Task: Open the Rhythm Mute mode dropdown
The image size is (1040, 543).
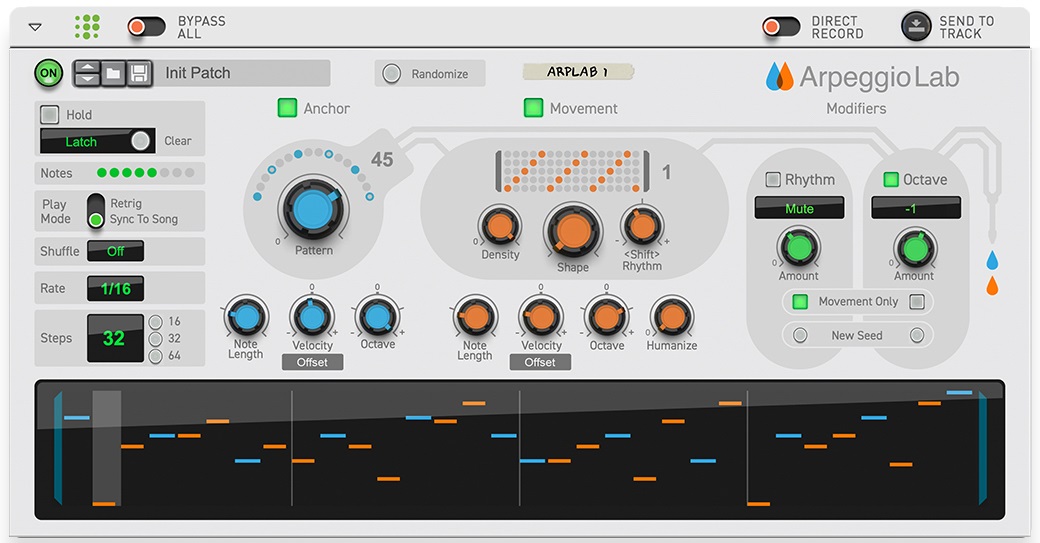Action: pyautogui.click(x=799, y=208)
